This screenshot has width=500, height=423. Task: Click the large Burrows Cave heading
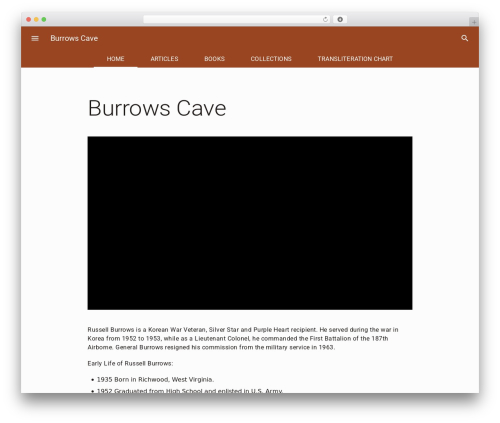(x=157, y=108)
